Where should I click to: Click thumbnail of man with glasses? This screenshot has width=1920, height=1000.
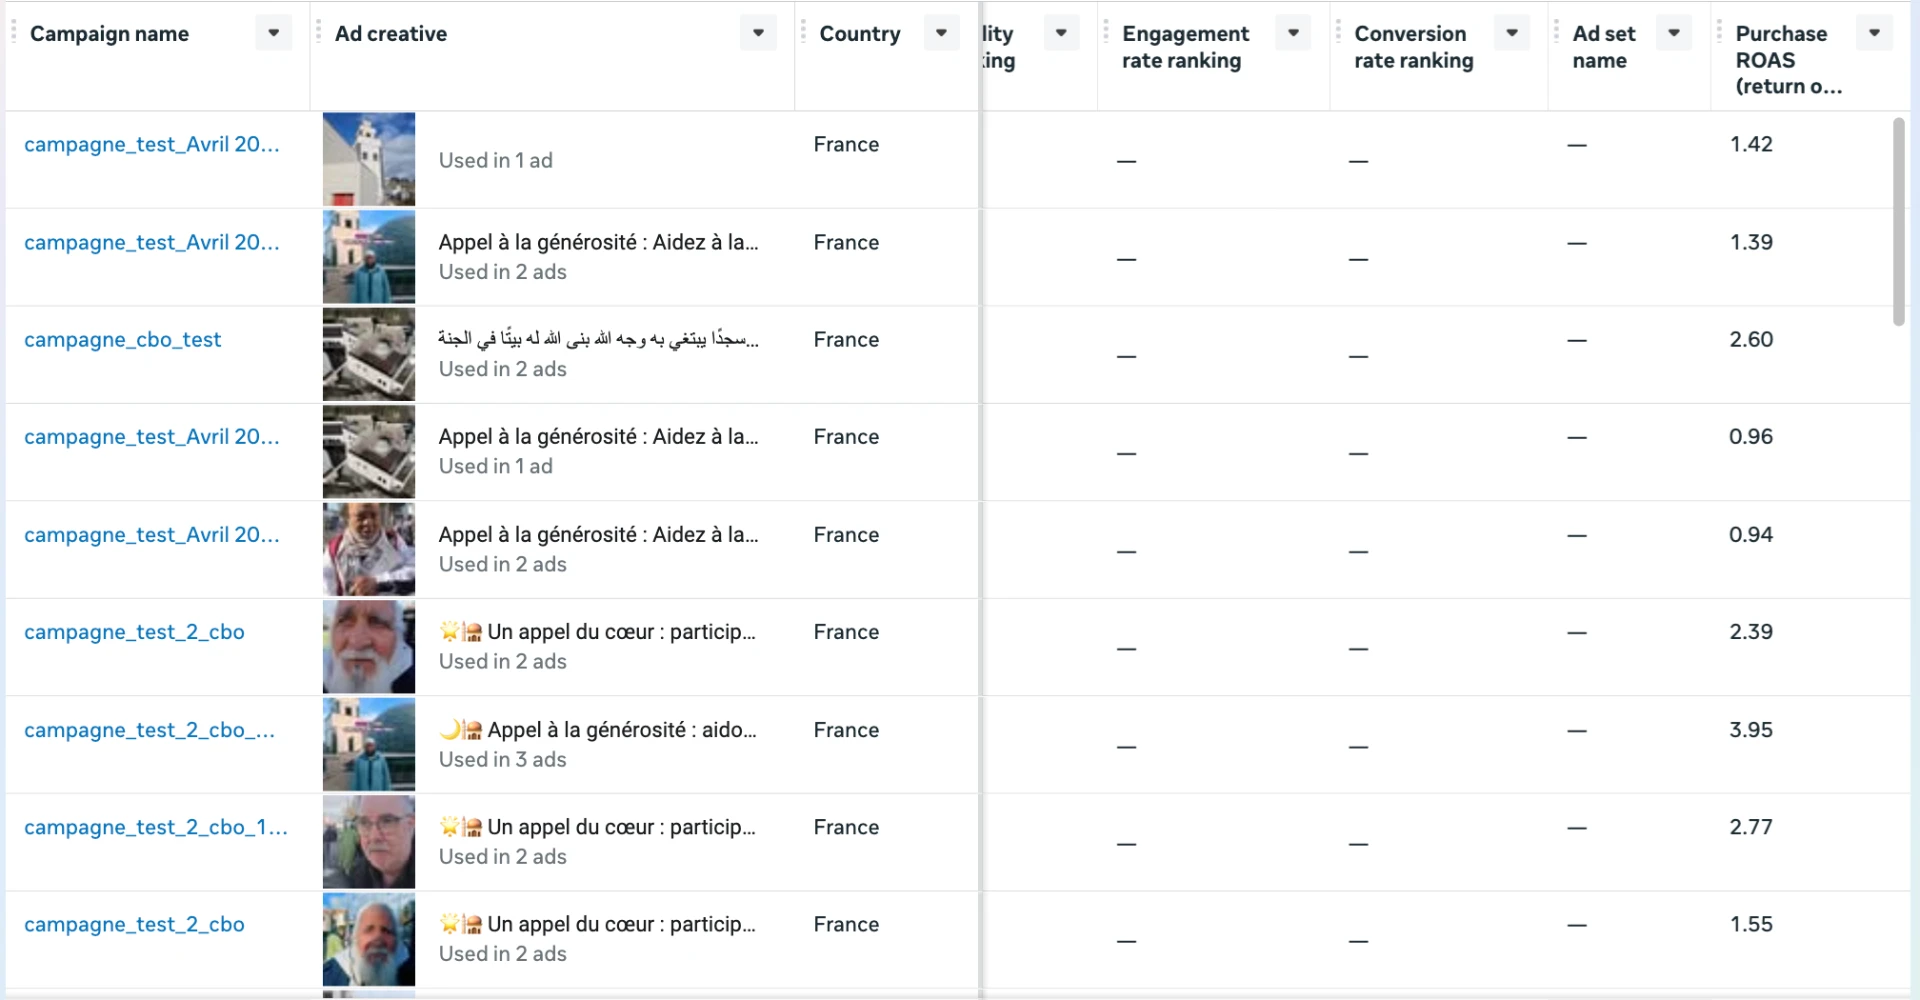369,842
